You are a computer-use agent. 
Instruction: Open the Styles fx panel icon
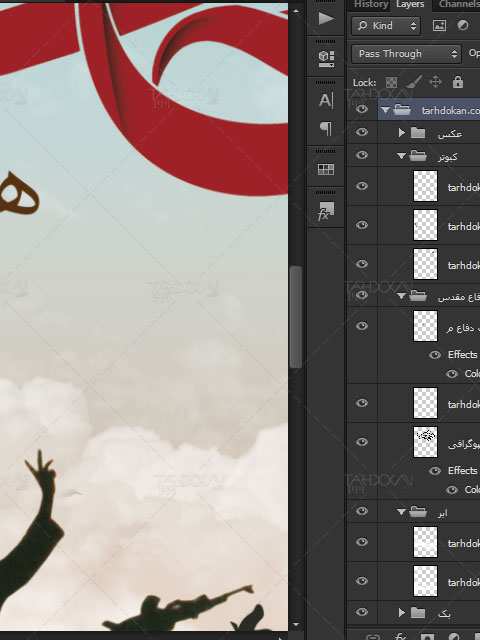coord(326,211)
